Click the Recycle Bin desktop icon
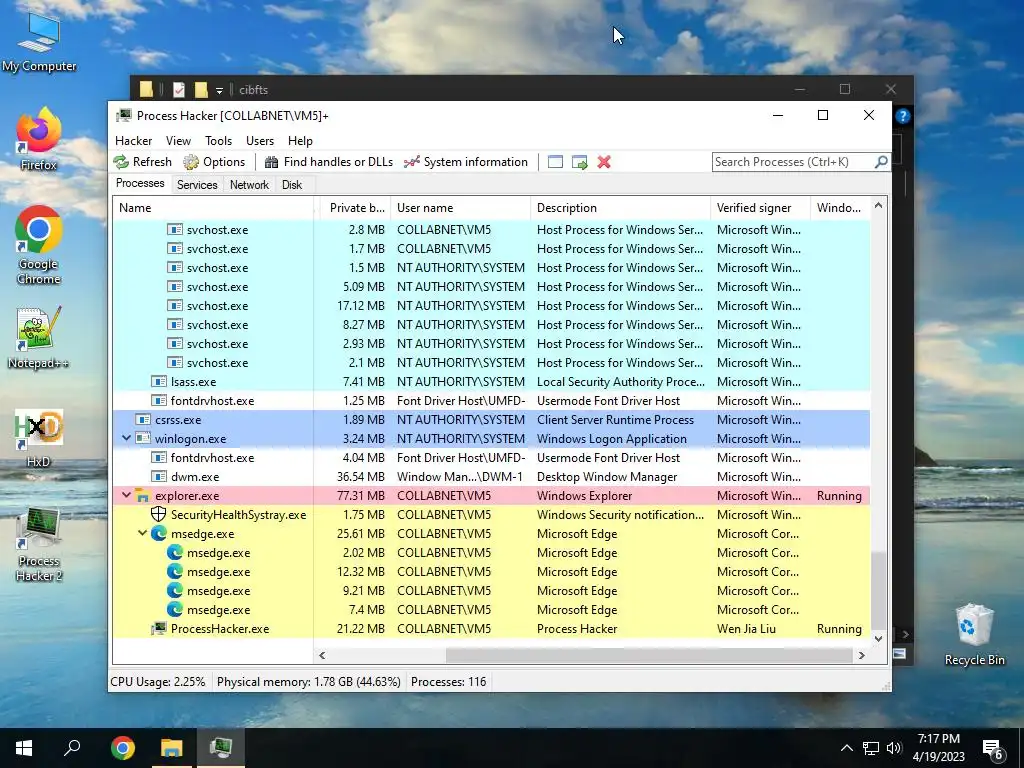The width and height of the screenshot is (1024, 768). (974, 634)
